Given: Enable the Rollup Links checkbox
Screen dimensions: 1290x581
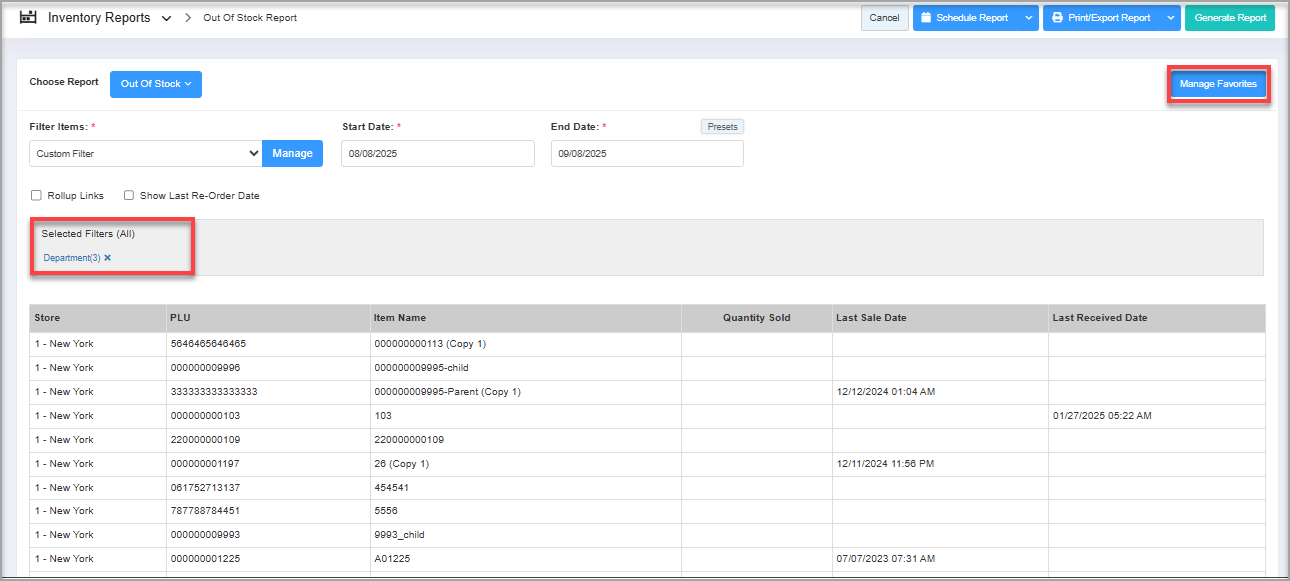Looking at the screenshot, I should point(36,196).
